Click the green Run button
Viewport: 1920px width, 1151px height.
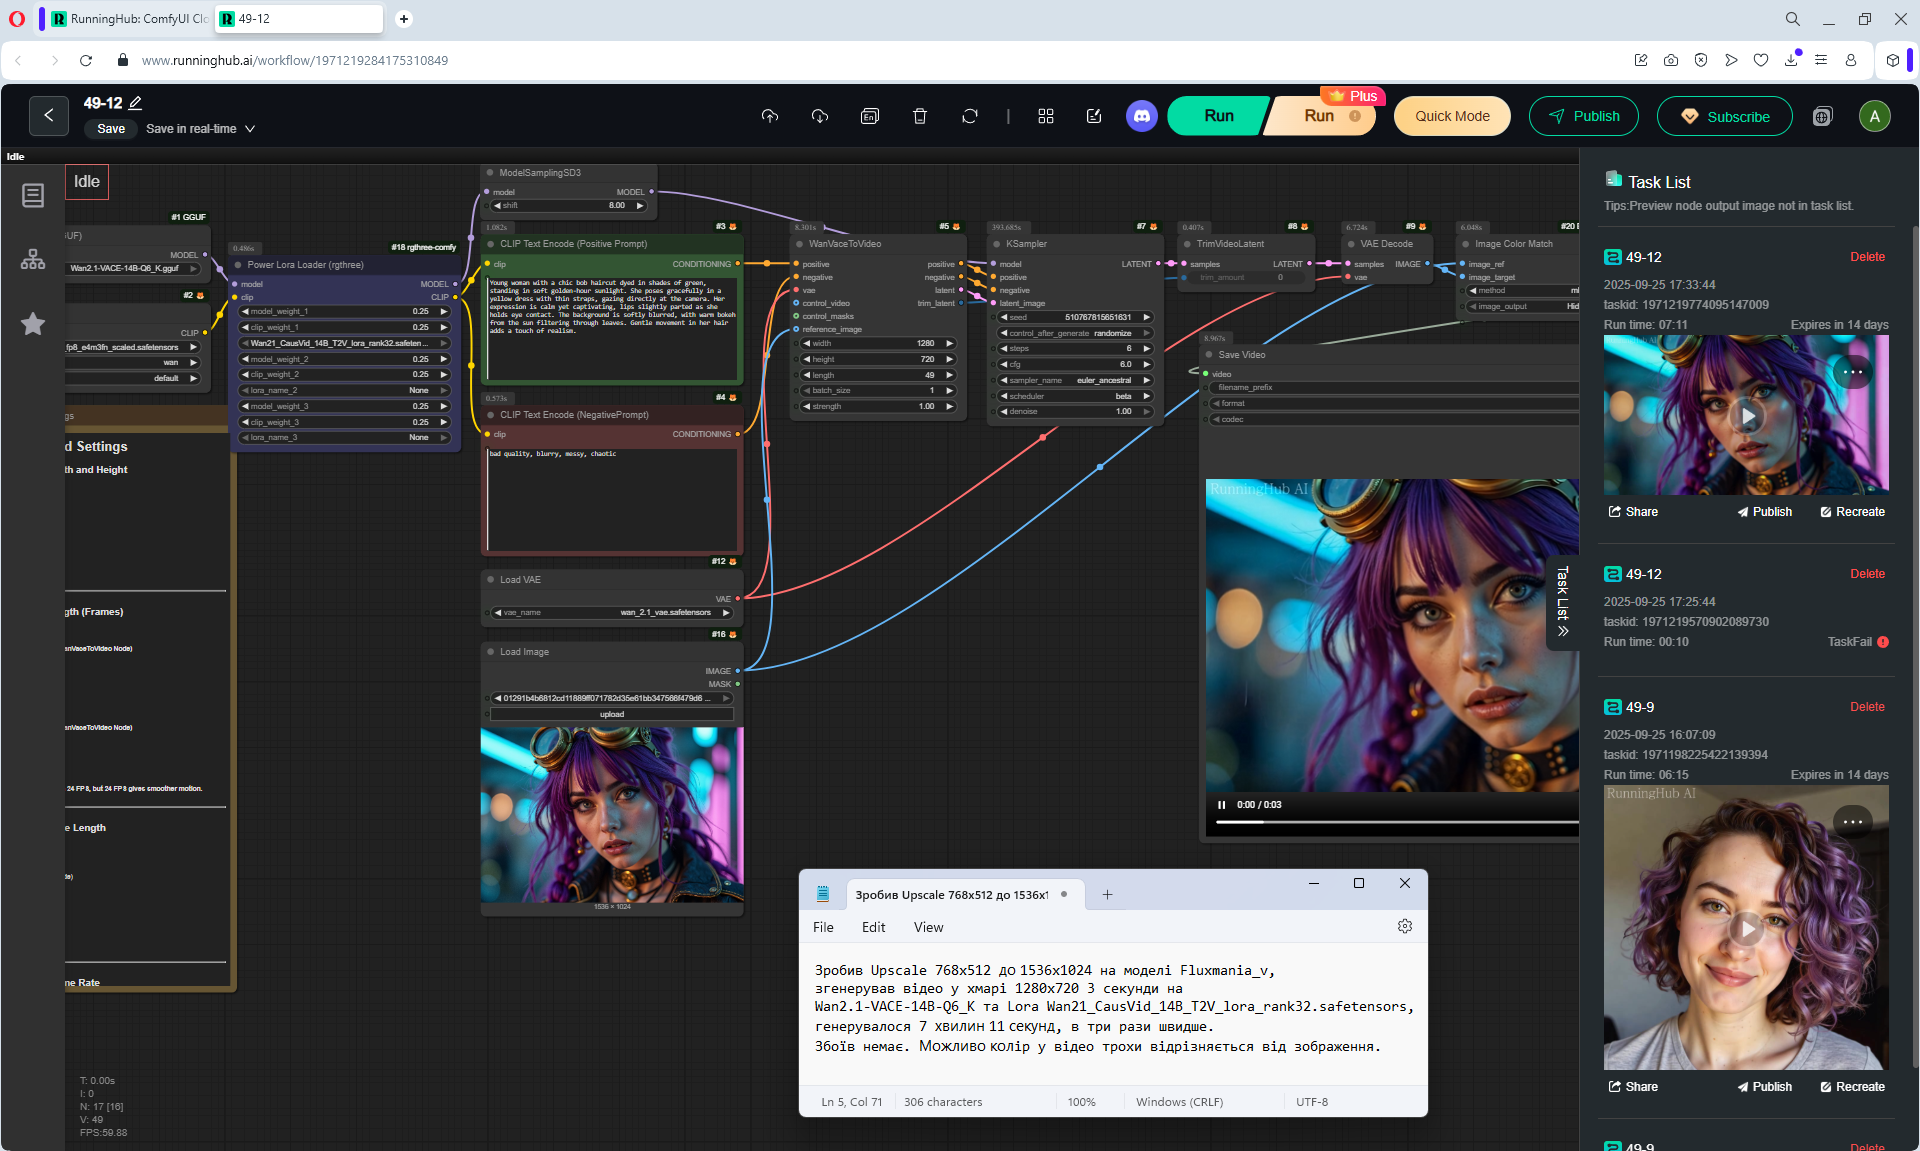tap(1217, 116)
